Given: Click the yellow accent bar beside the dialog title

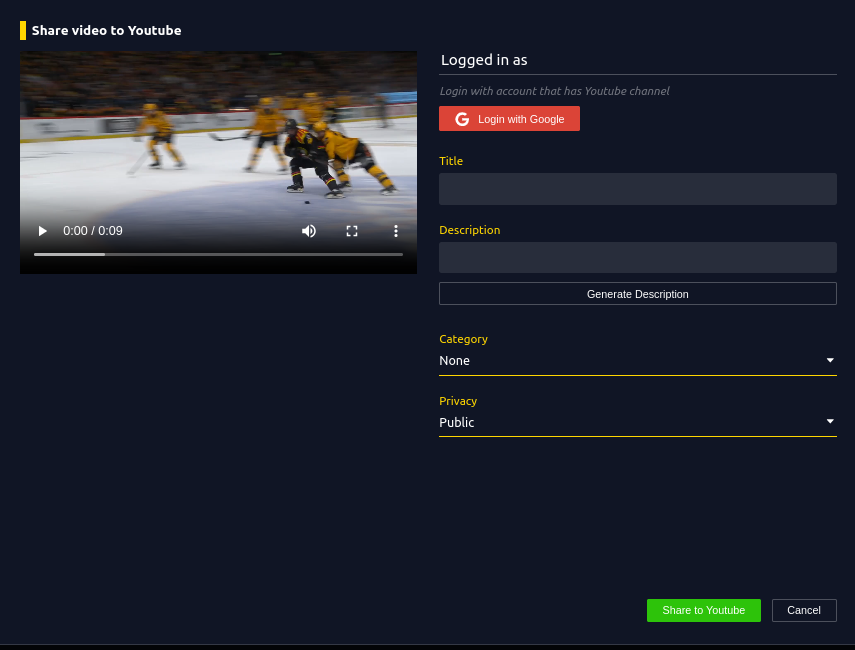Looking at the screenshot, I should point(22,30).
